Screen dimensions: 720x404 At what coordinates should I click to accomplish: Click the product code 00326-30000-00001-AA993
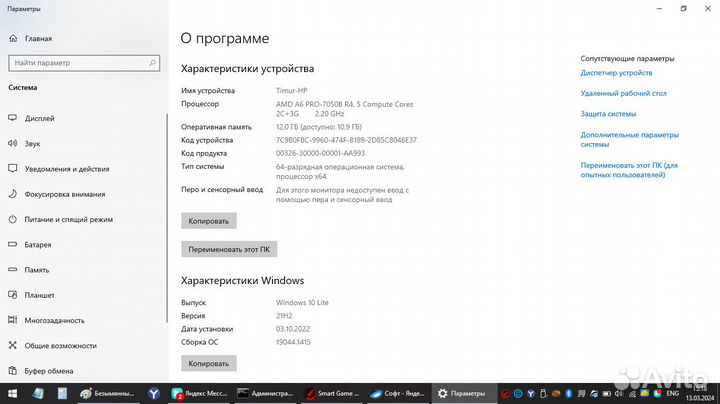pos(320,153)
